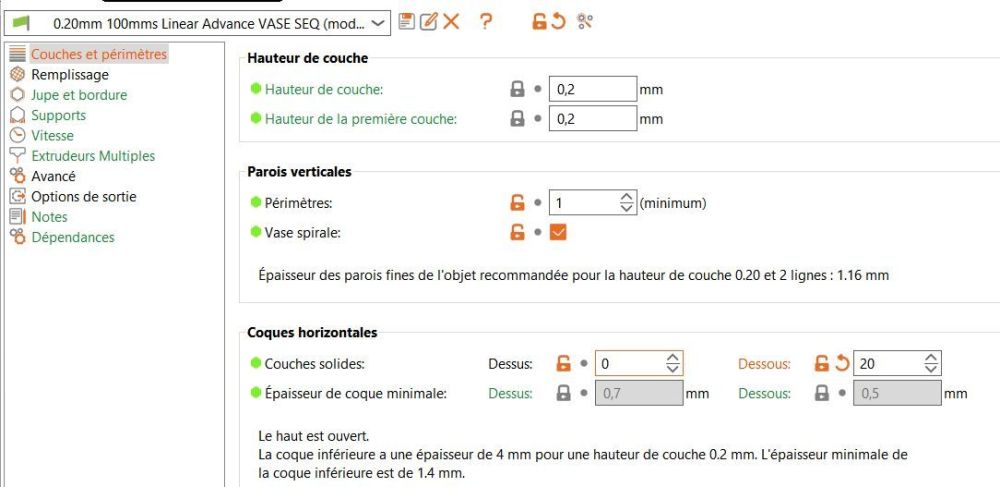Open the print preset dropdown
Image resolution: width=1000 pixels, height=487 pixels.
click(x=378, y=22)
